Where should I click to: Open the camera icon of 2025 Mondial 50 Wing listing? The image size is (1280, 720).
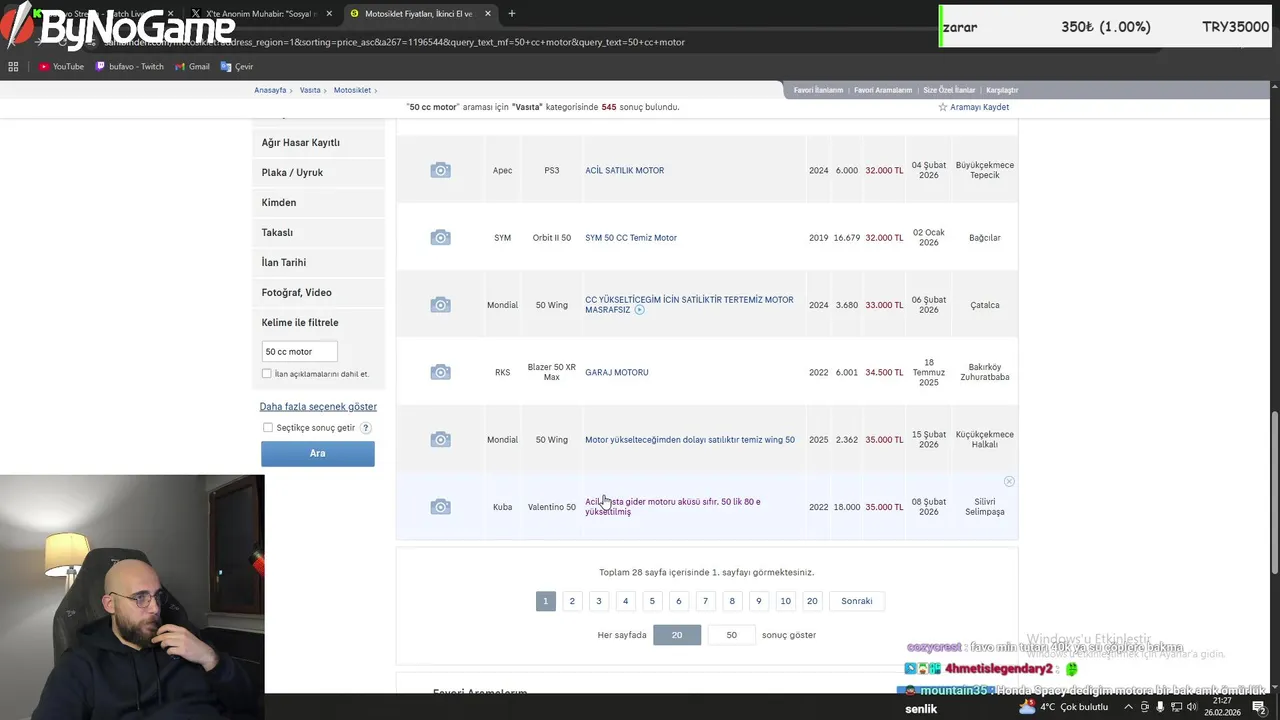point(440,440)
